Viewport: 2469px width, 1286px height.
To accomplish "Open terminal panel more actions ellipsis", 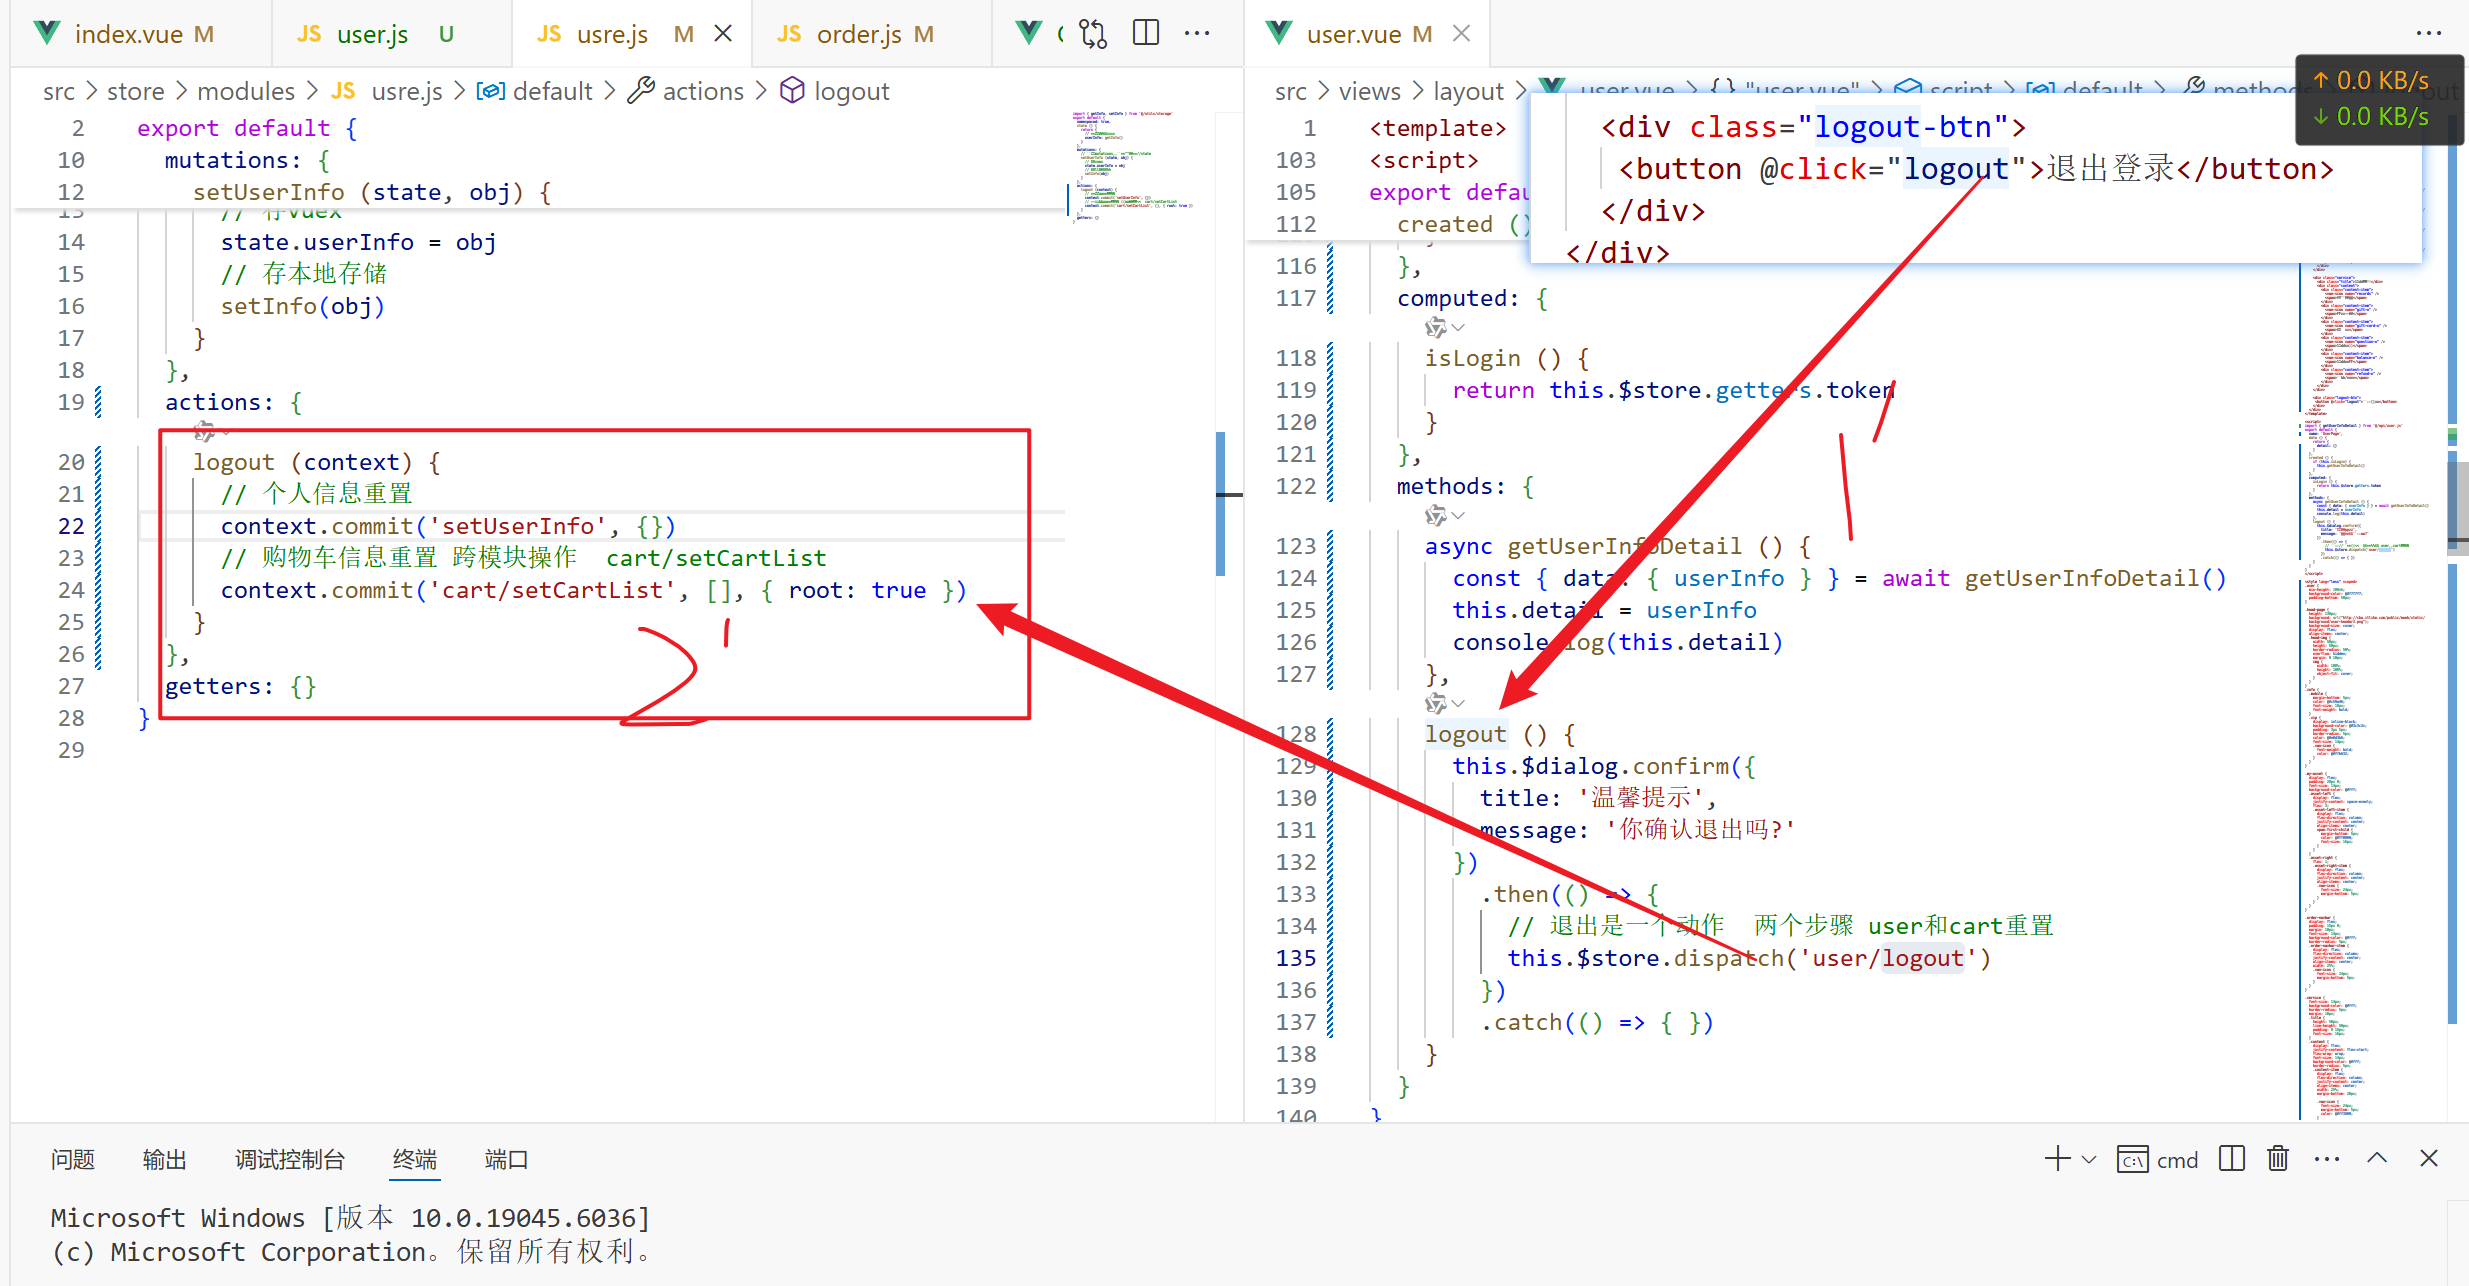I will tap(2327, 1159).
